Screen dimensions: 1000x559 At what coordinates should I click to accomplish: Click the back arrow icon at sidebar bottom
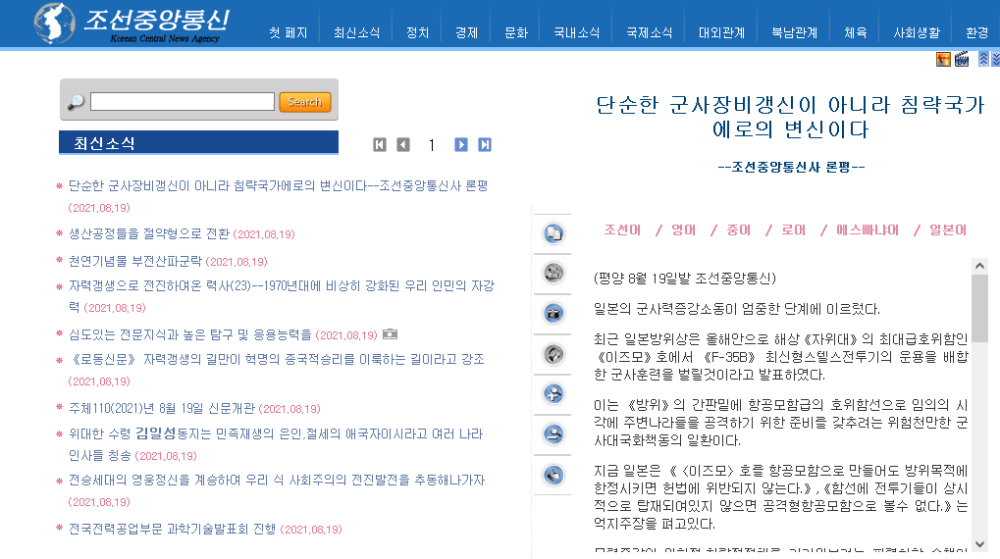coord(553,475)
